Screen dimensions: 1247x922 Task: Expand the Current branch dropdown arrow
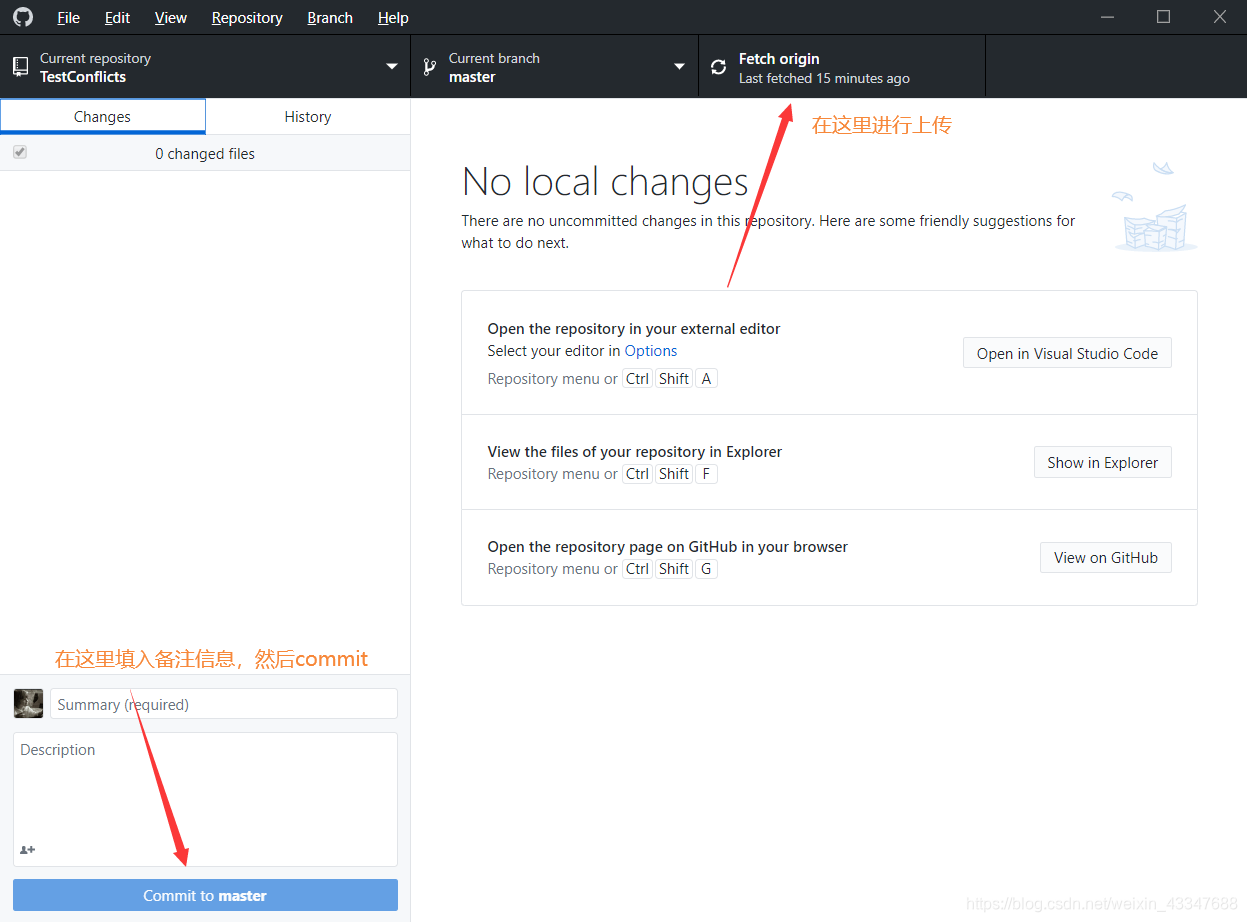680,67
